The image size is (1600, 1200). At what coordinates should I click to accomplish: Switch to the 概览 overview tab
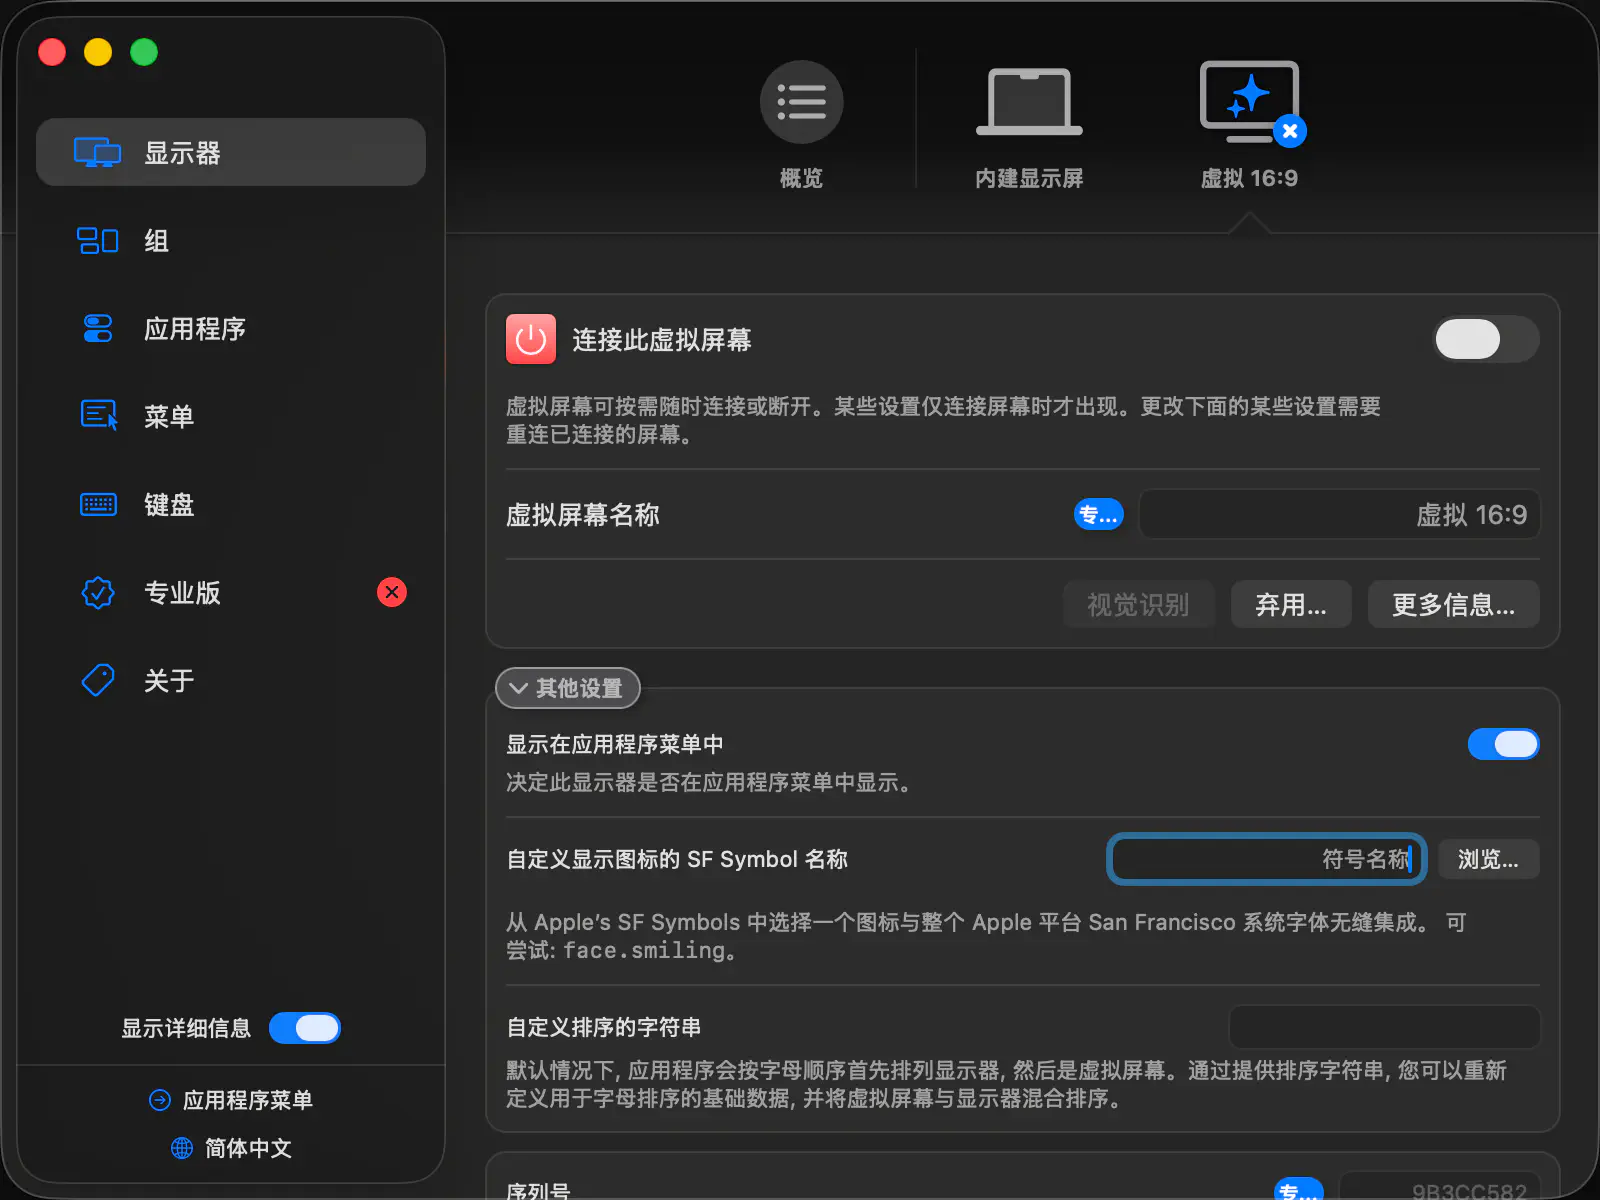801,122
